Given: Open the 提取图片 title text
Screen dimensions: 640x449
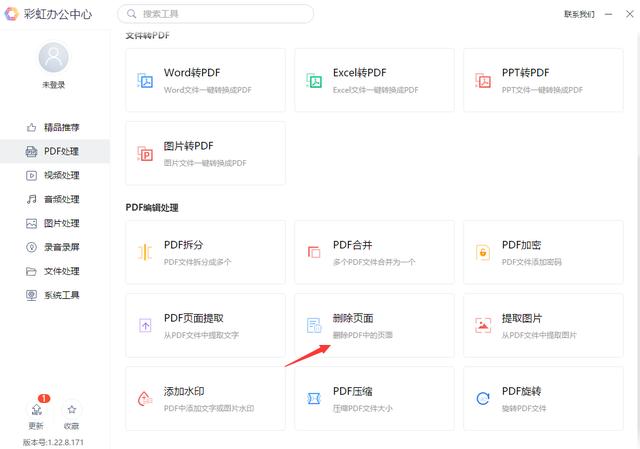Looking at the screenshot, I should (522, 318).
